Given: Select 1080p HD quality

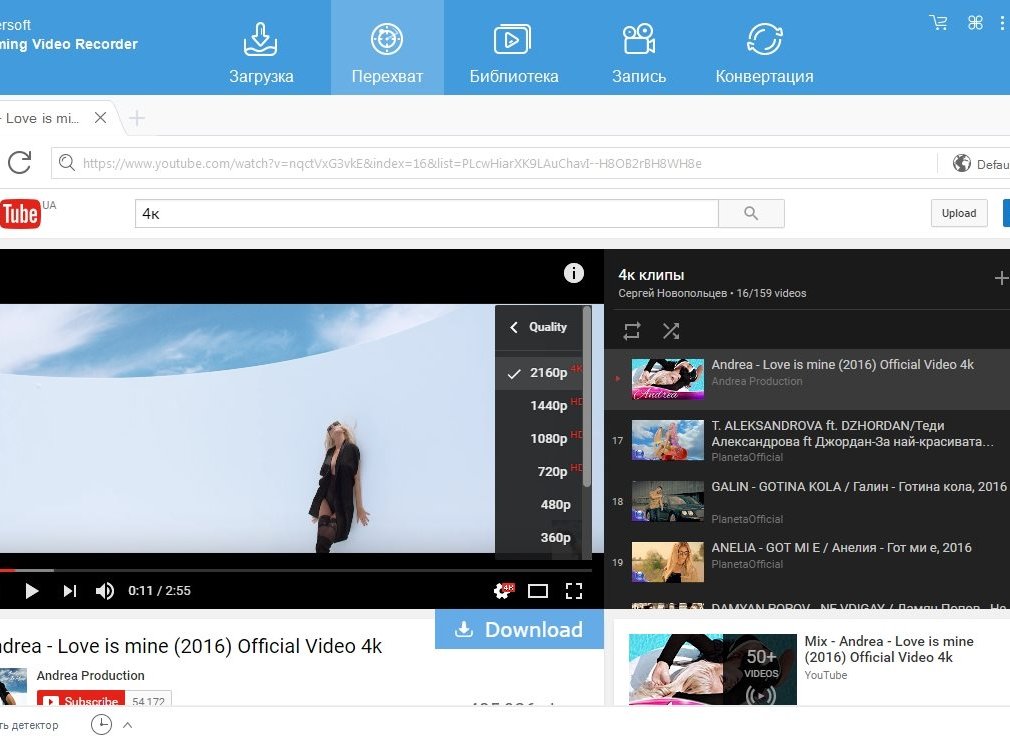Looking at the screenshot, I should tap(539, 439).
